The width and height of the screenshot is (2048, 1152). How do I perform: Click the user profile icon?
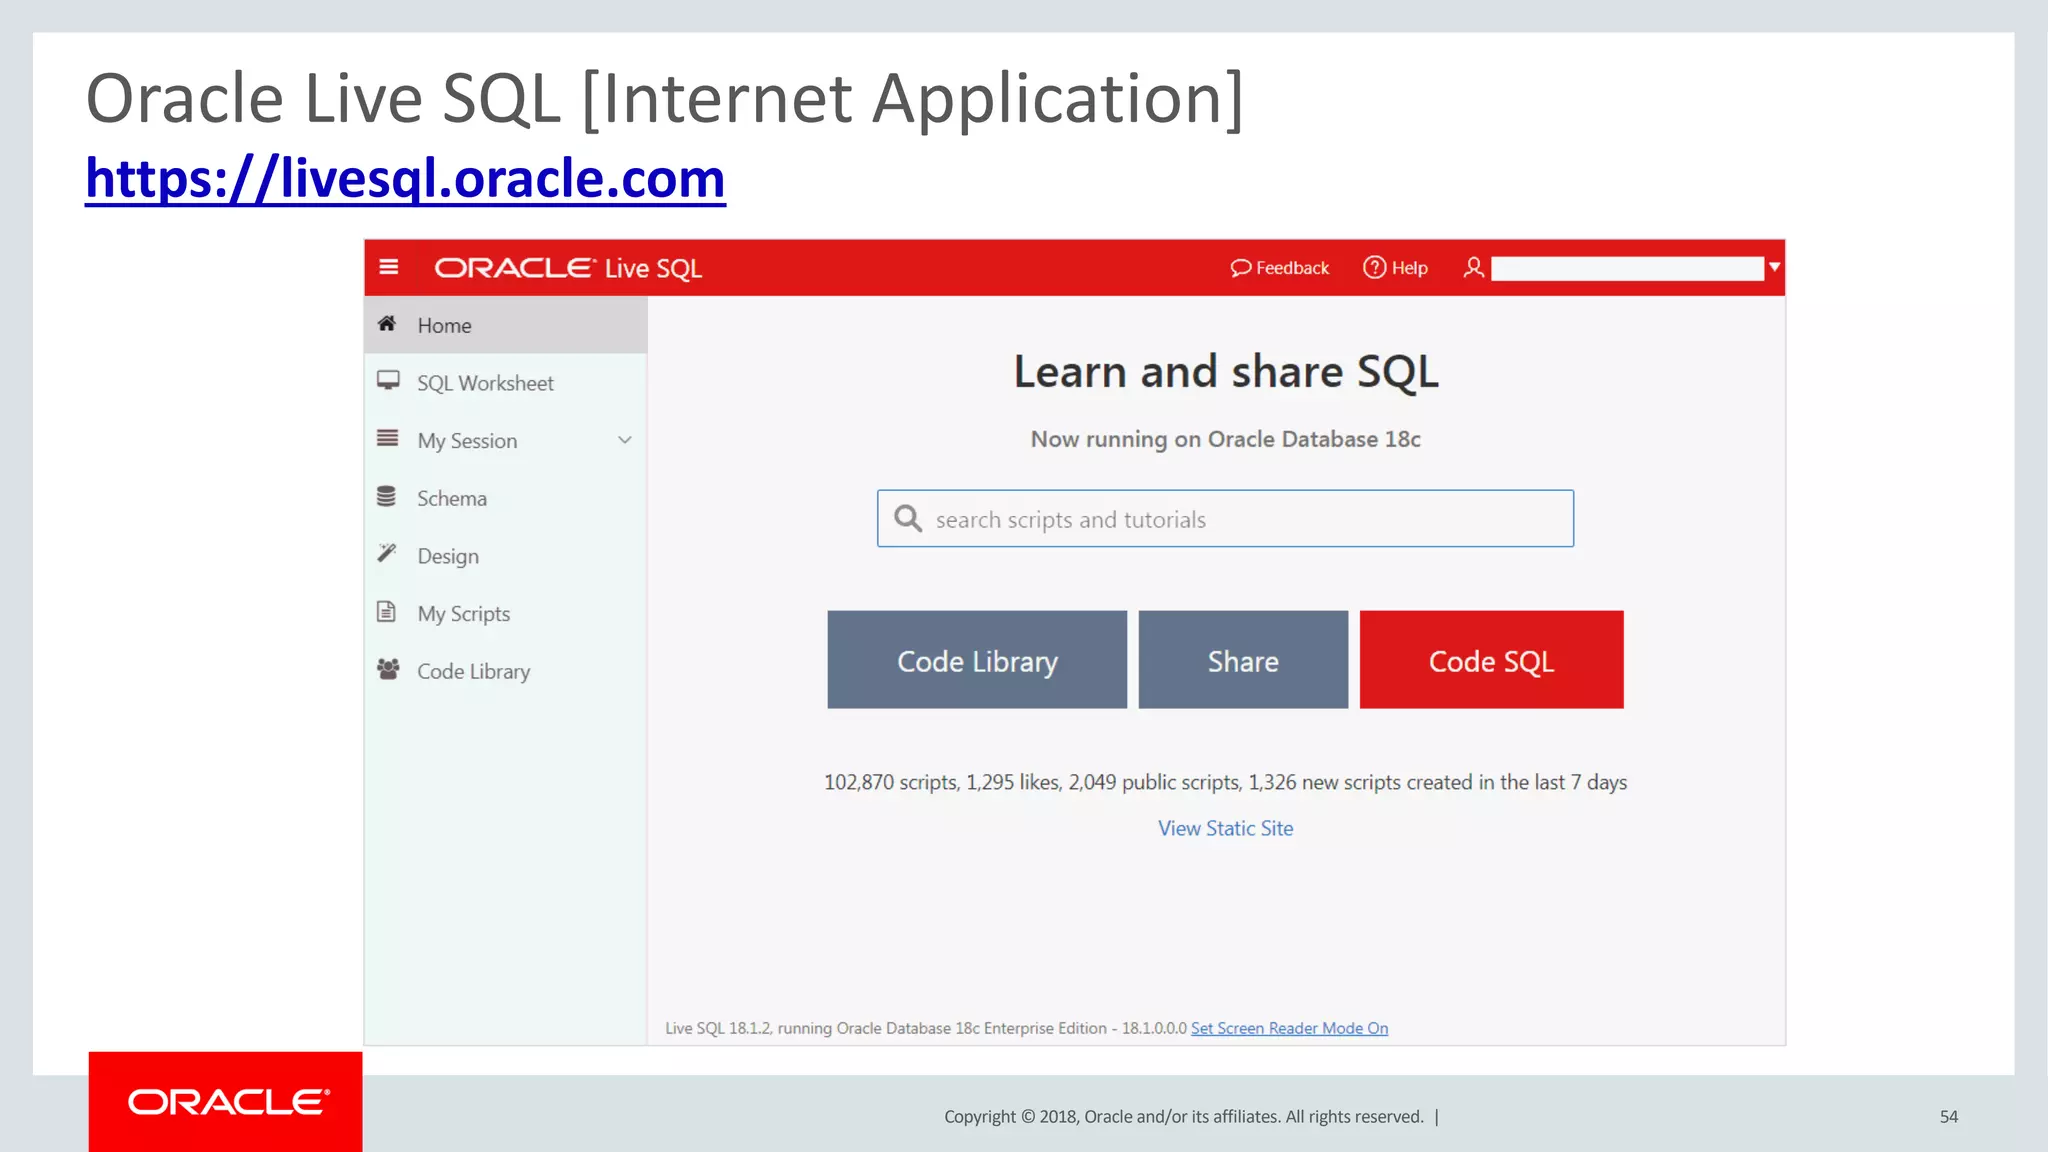point(1473,267)
